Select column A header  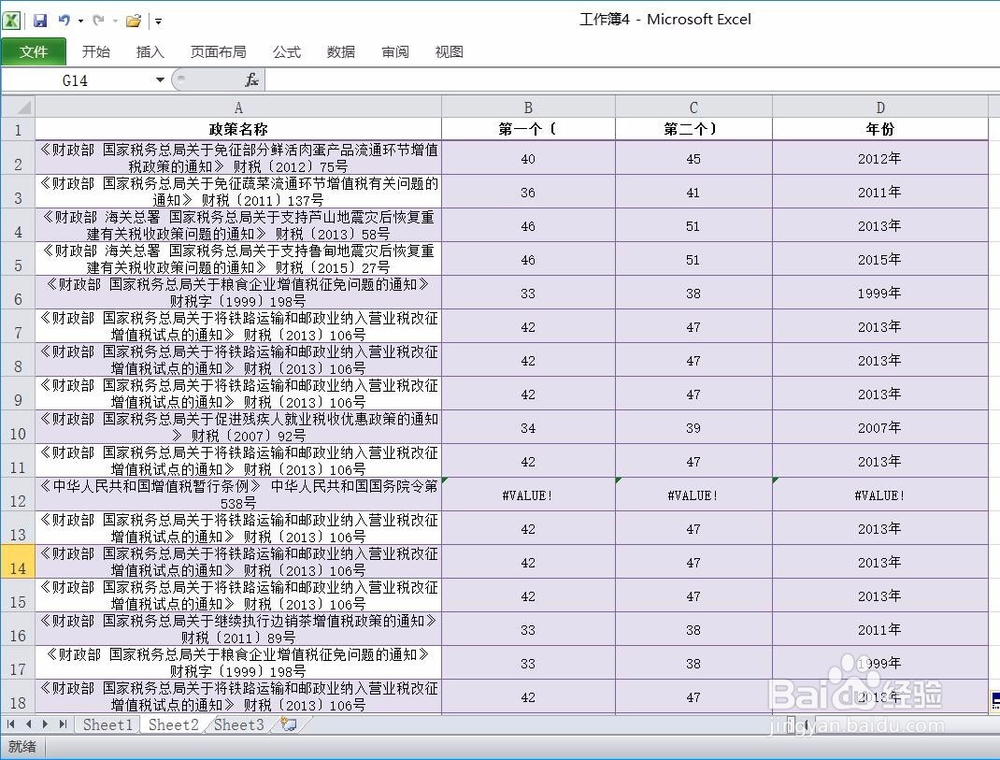click(238, 107)
